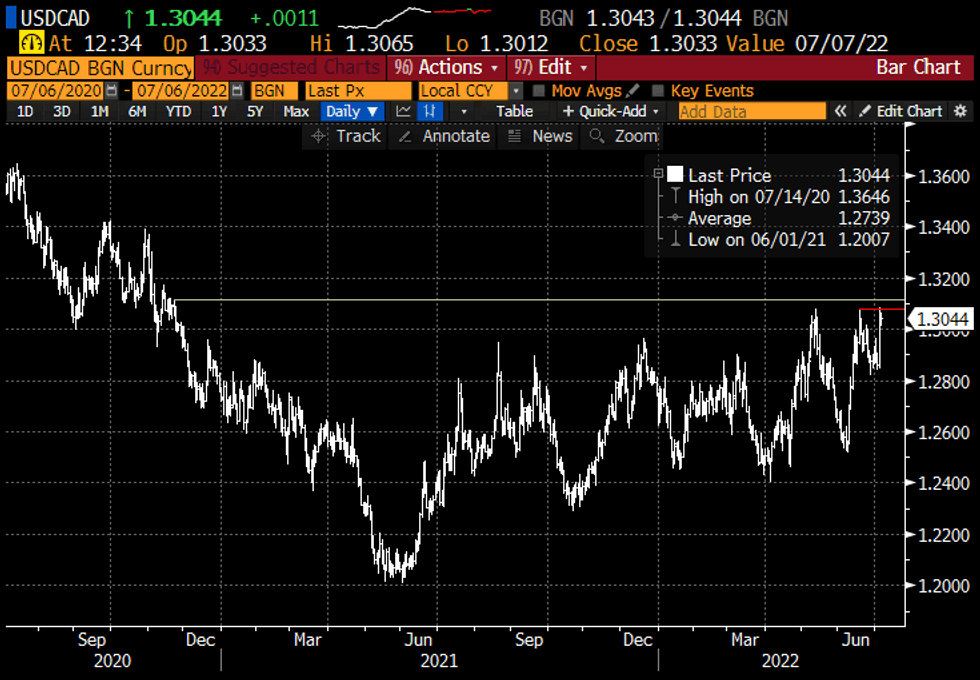The width and height of the screenshot is (980, 680).
Task: Select the line chart type icon
Action: 403,111
